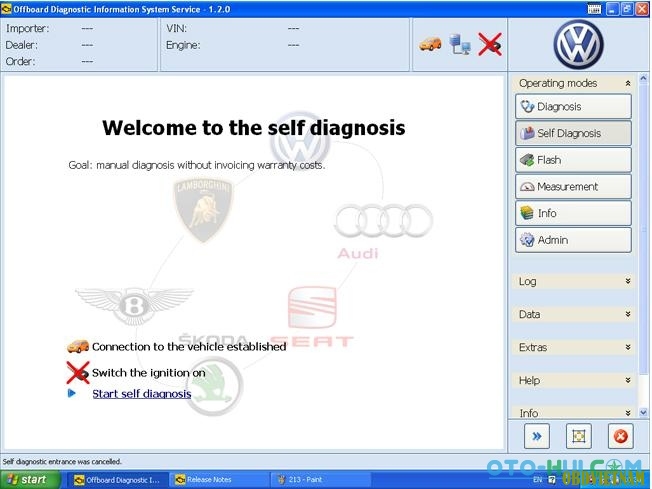
Task: Click the double-arrow forward button at bottom right
Action: [x=537, y=436]
